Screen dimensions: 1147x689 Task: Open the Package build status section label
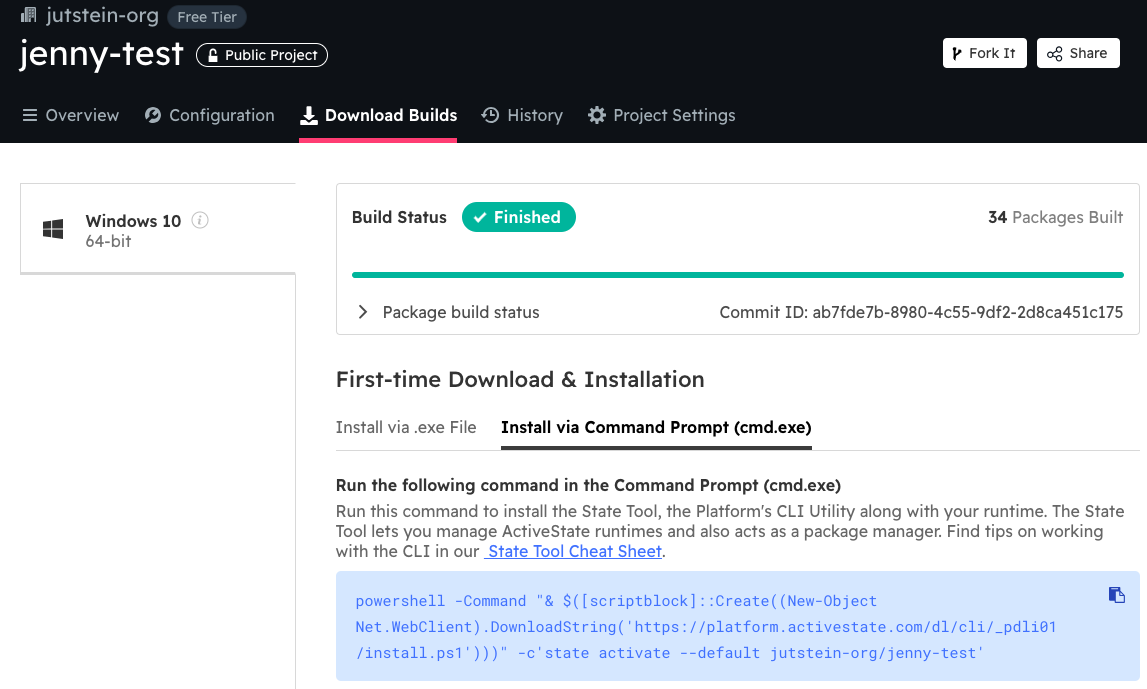click(x=461, y=312)
